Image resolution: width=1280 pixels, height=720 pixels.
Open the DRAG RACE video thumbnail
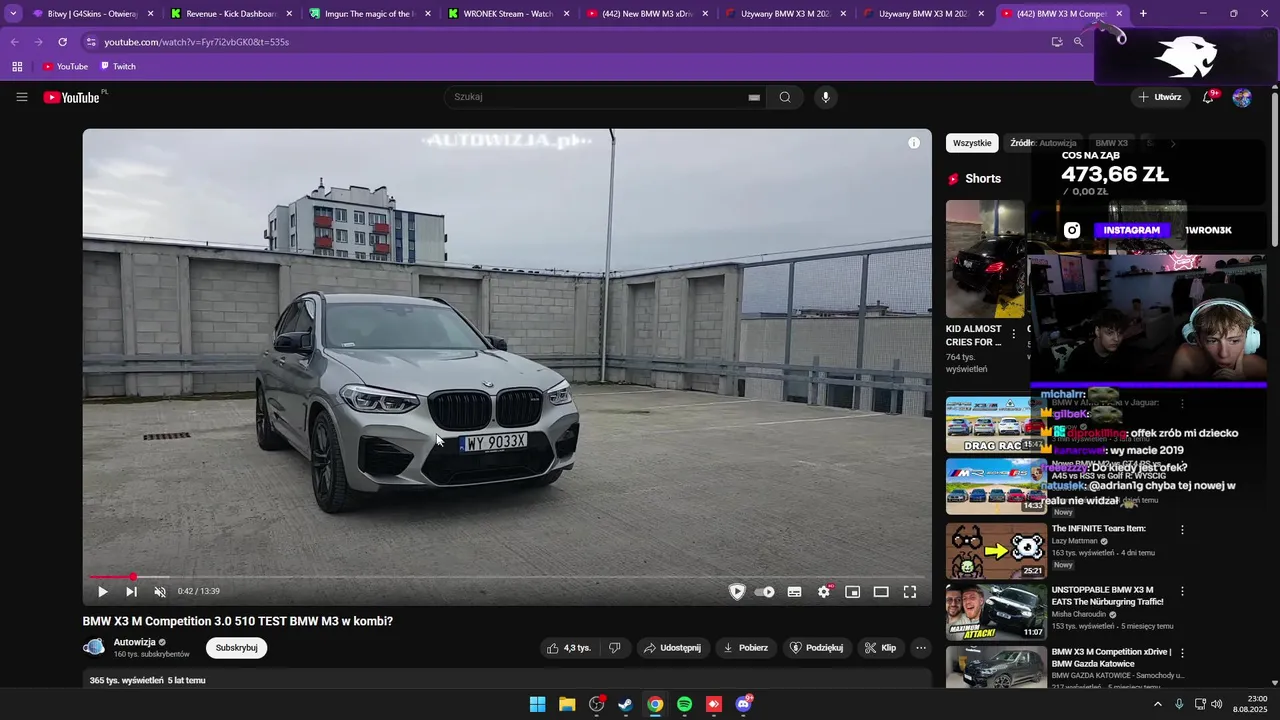coord(996,424)
